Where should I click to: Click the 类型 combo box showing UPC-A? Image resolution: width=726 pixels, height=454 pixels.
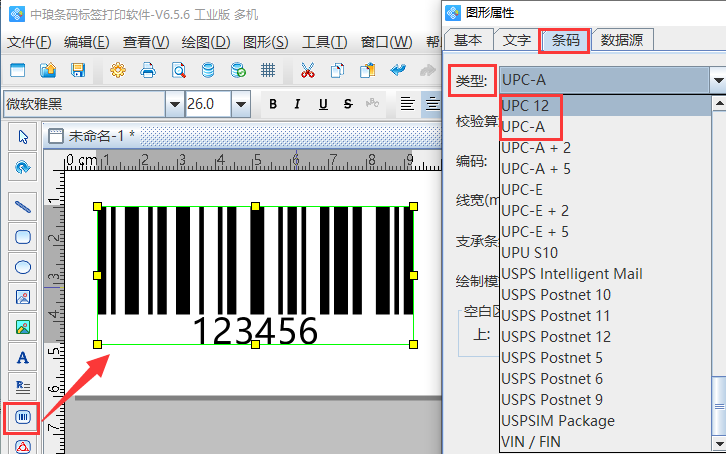pyautogui.click(x=604, y=81)
